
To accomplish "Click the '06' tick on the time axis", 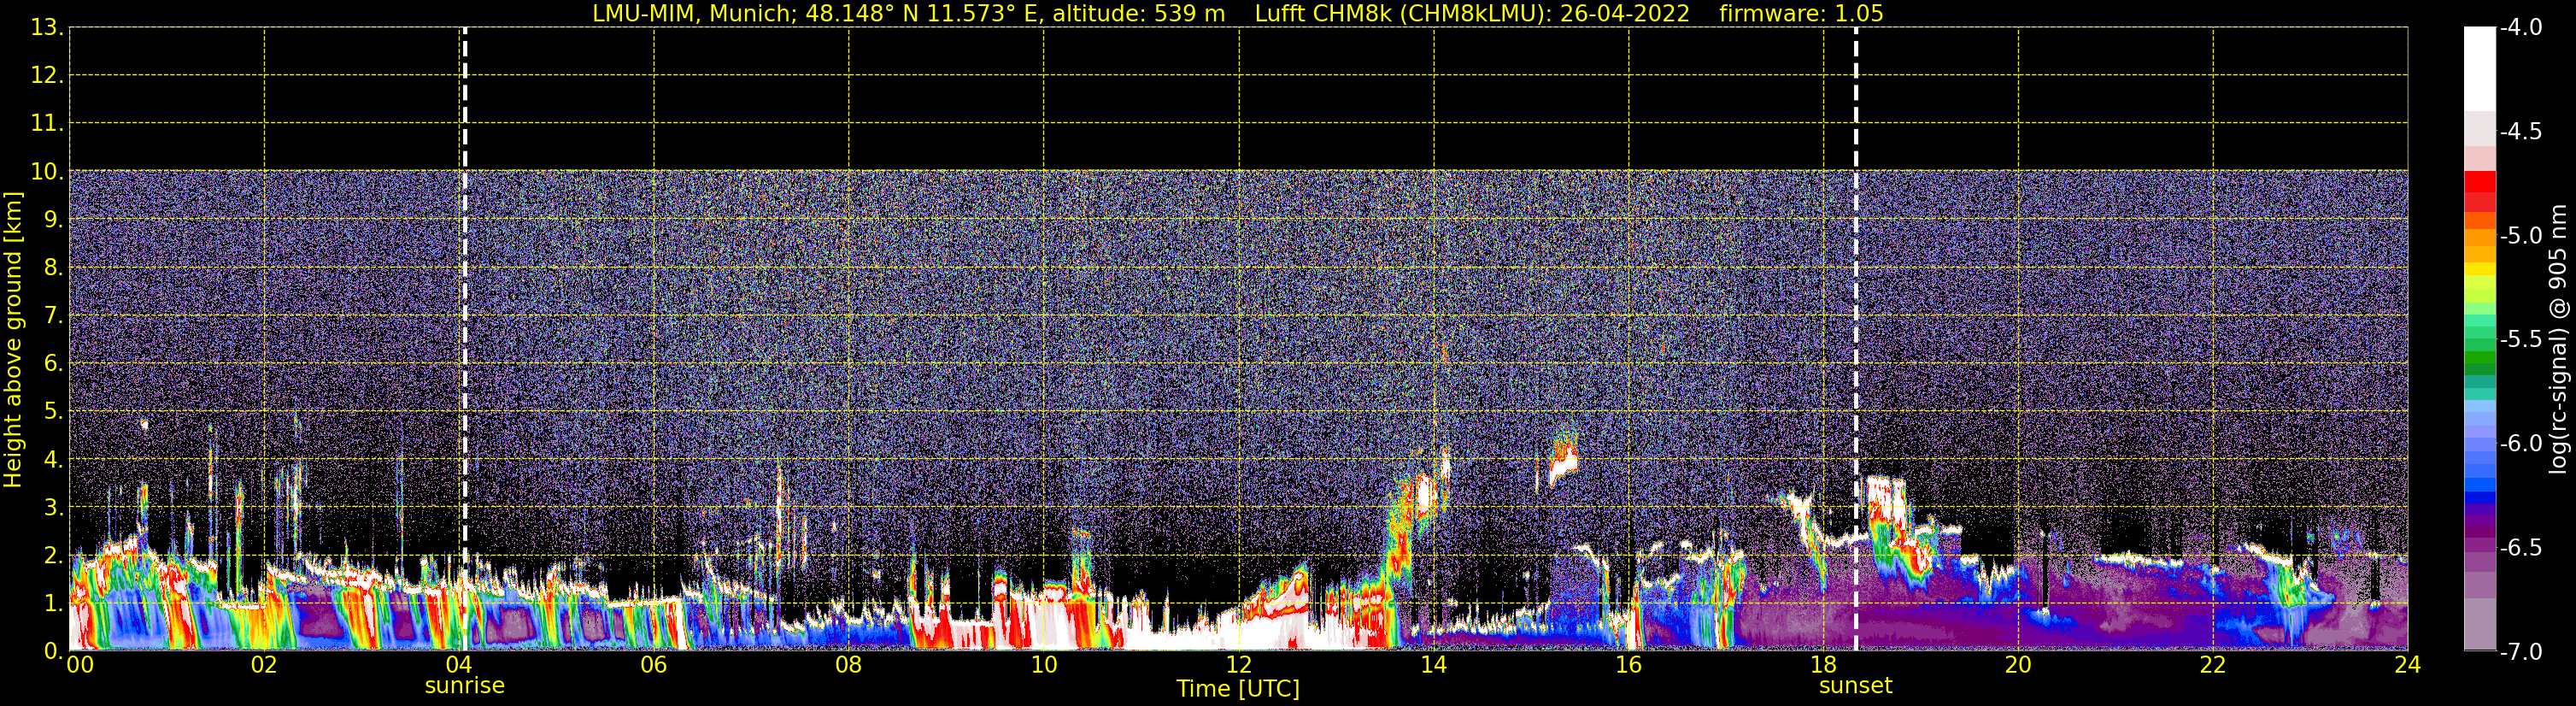I will [654, 665].
